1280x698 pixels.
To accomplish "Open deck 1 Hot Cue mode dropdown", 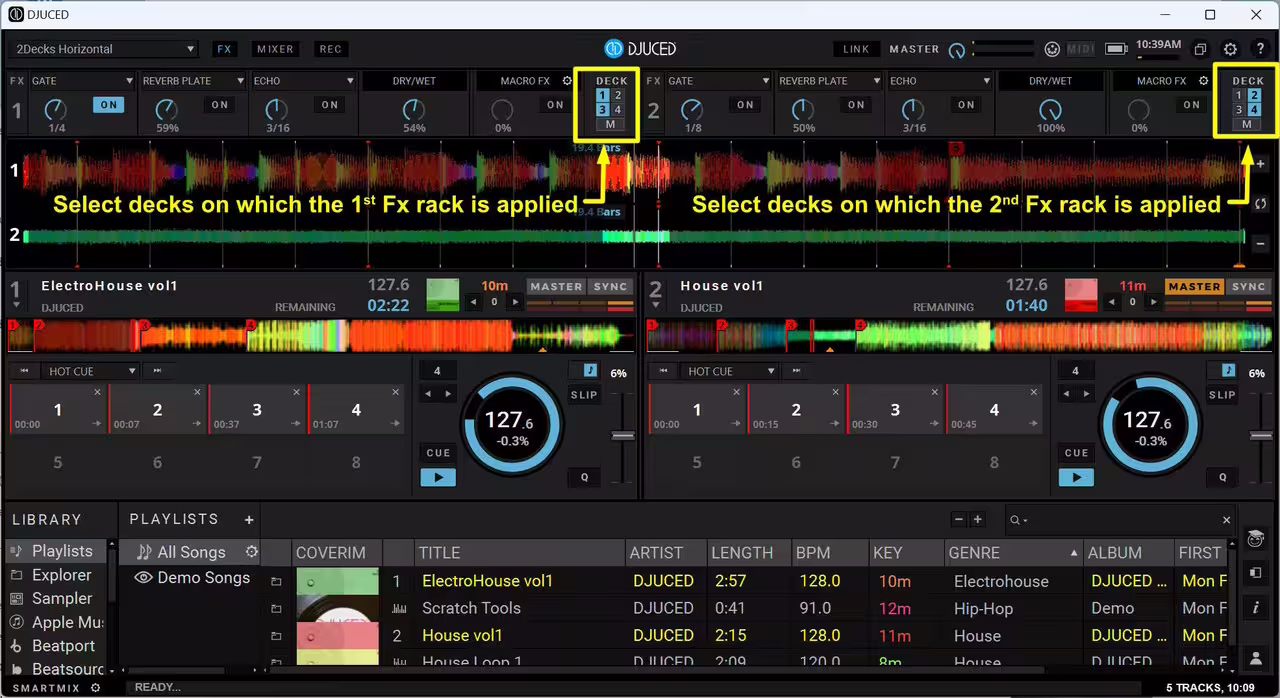I will [x=91, y=371].
